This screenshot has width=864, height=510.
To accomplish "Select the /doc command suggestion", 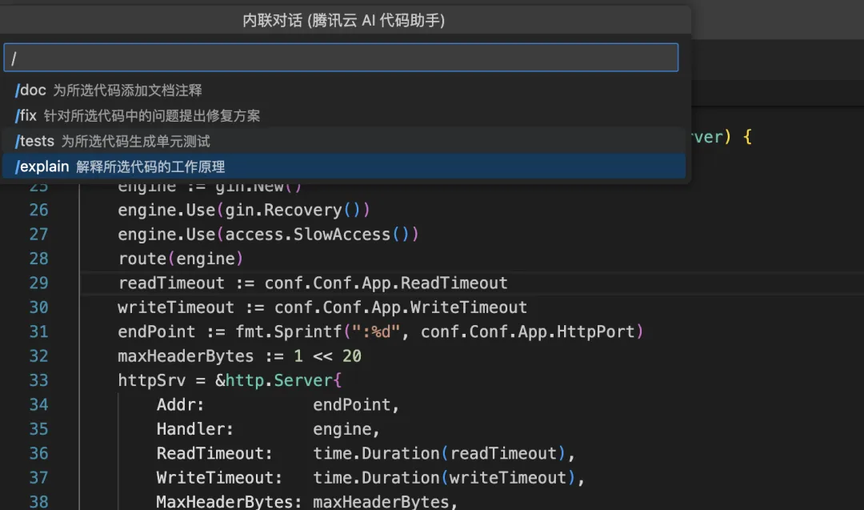I will 344,90.
